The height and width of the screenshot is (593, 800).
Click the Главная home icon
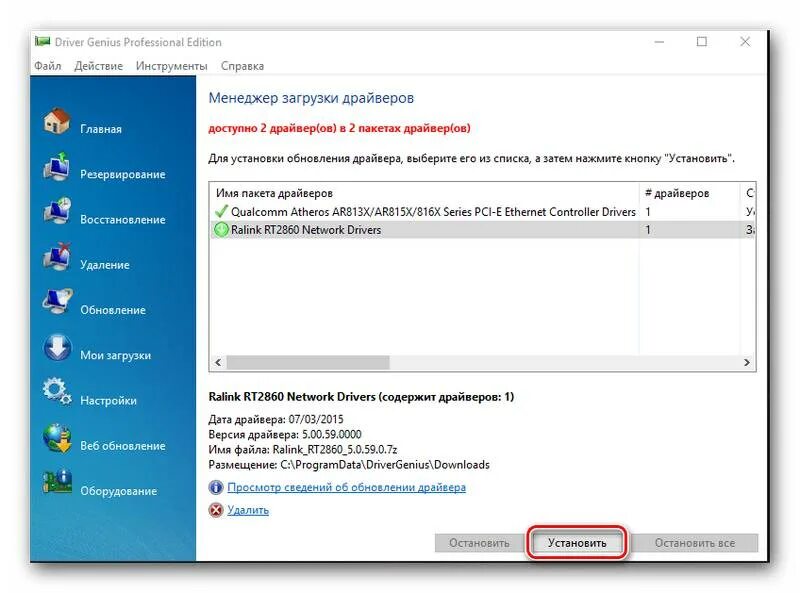click(57, 121)
